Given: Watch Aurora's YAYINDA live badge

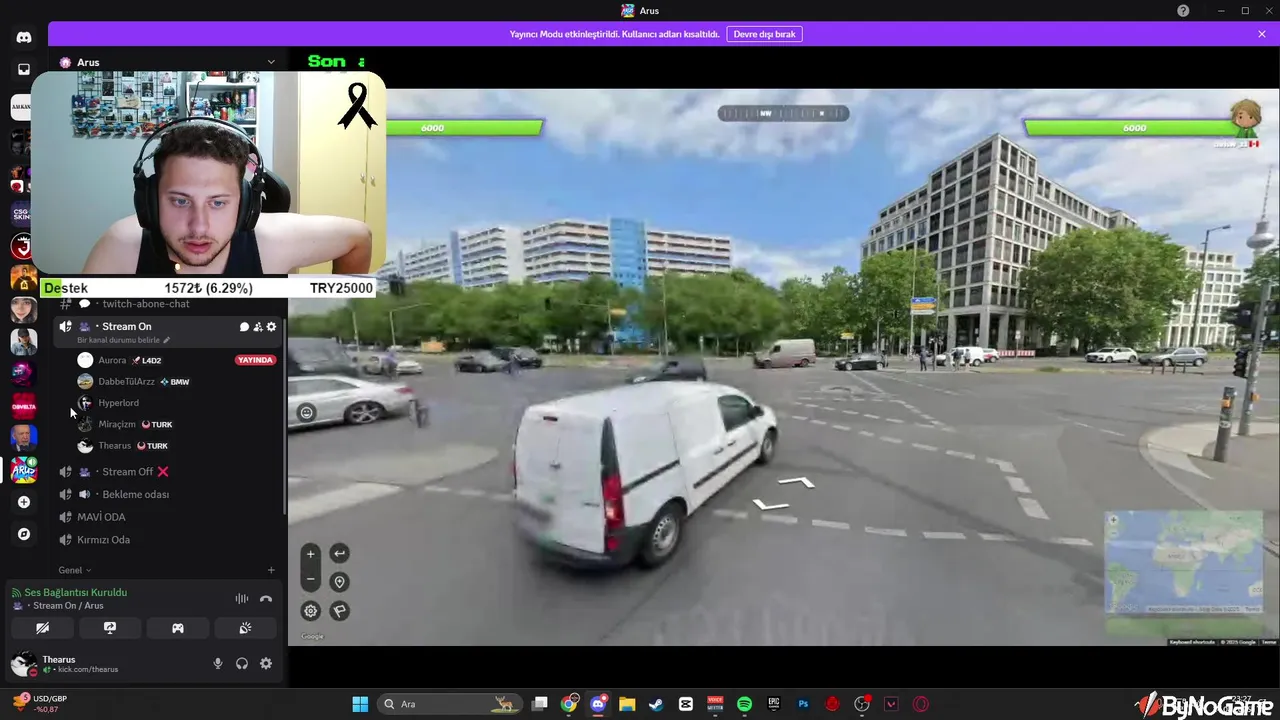Looking at the screenshot, I should 255,360.
